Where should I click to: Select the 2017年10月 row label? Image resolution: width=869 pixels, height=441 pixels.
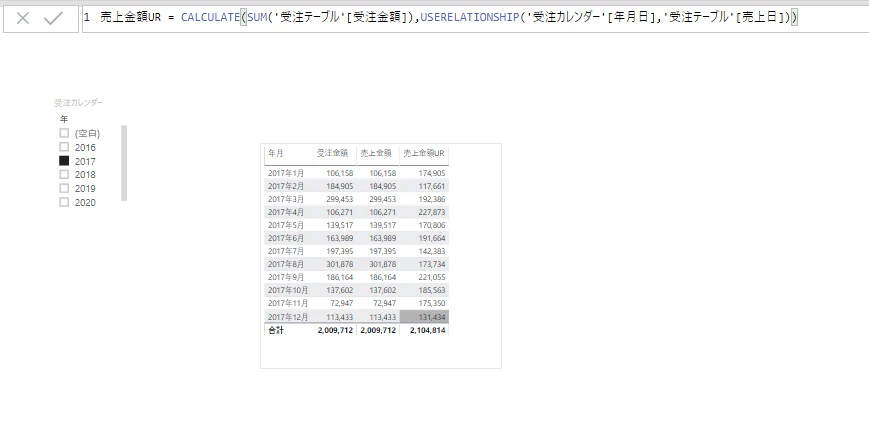[288, 290]
